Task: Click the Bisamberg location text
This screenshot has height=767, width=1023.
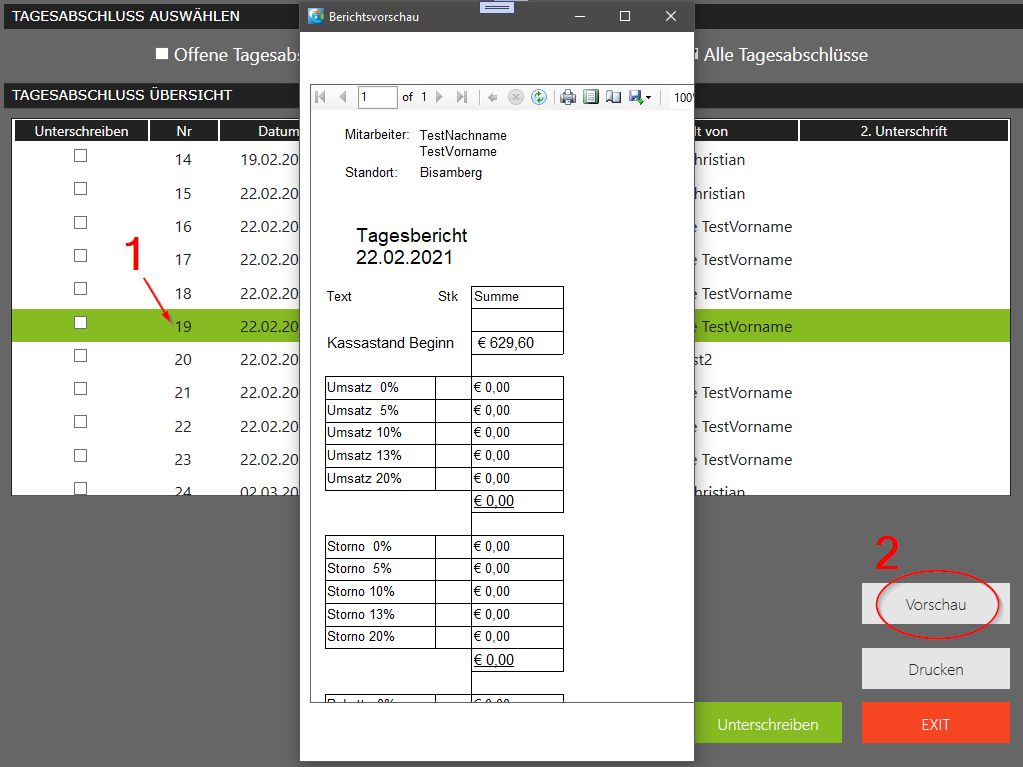Action: click(451, 173)
